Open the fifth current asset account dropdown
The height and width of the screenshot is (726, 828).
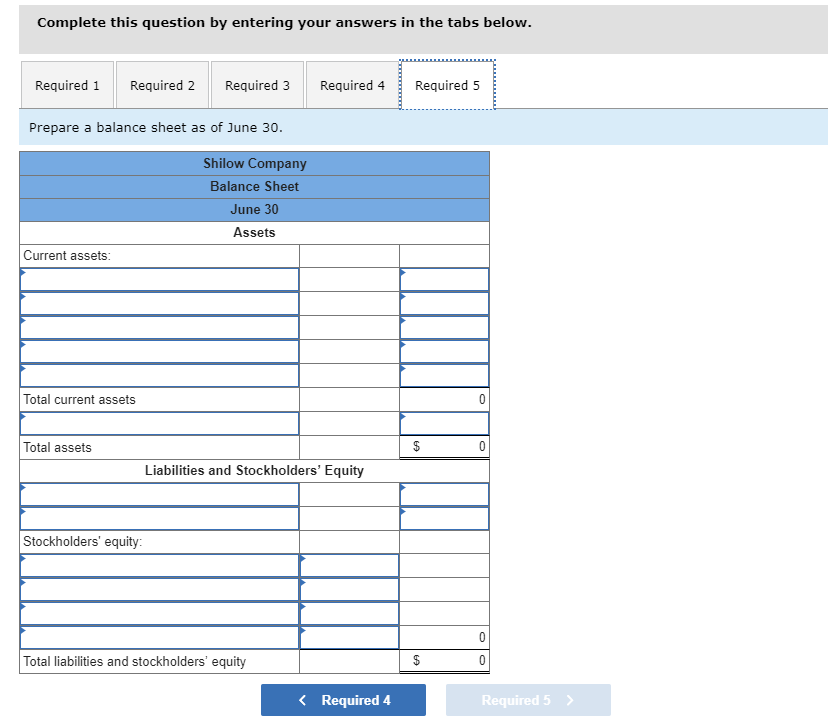point(159,375)
